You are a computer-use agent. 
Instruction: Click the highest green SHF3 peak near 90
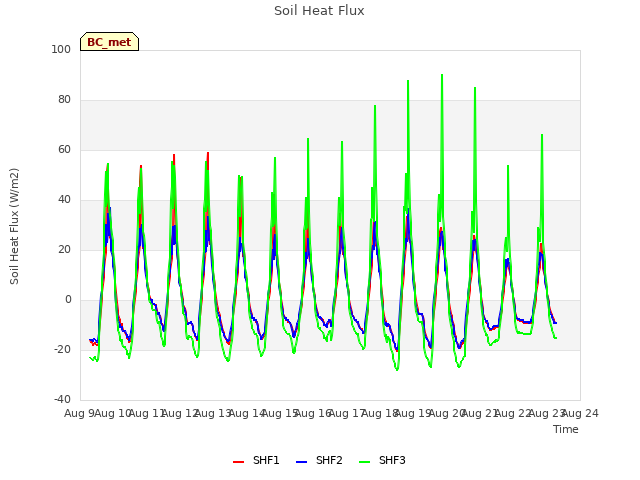coord(442,75)
